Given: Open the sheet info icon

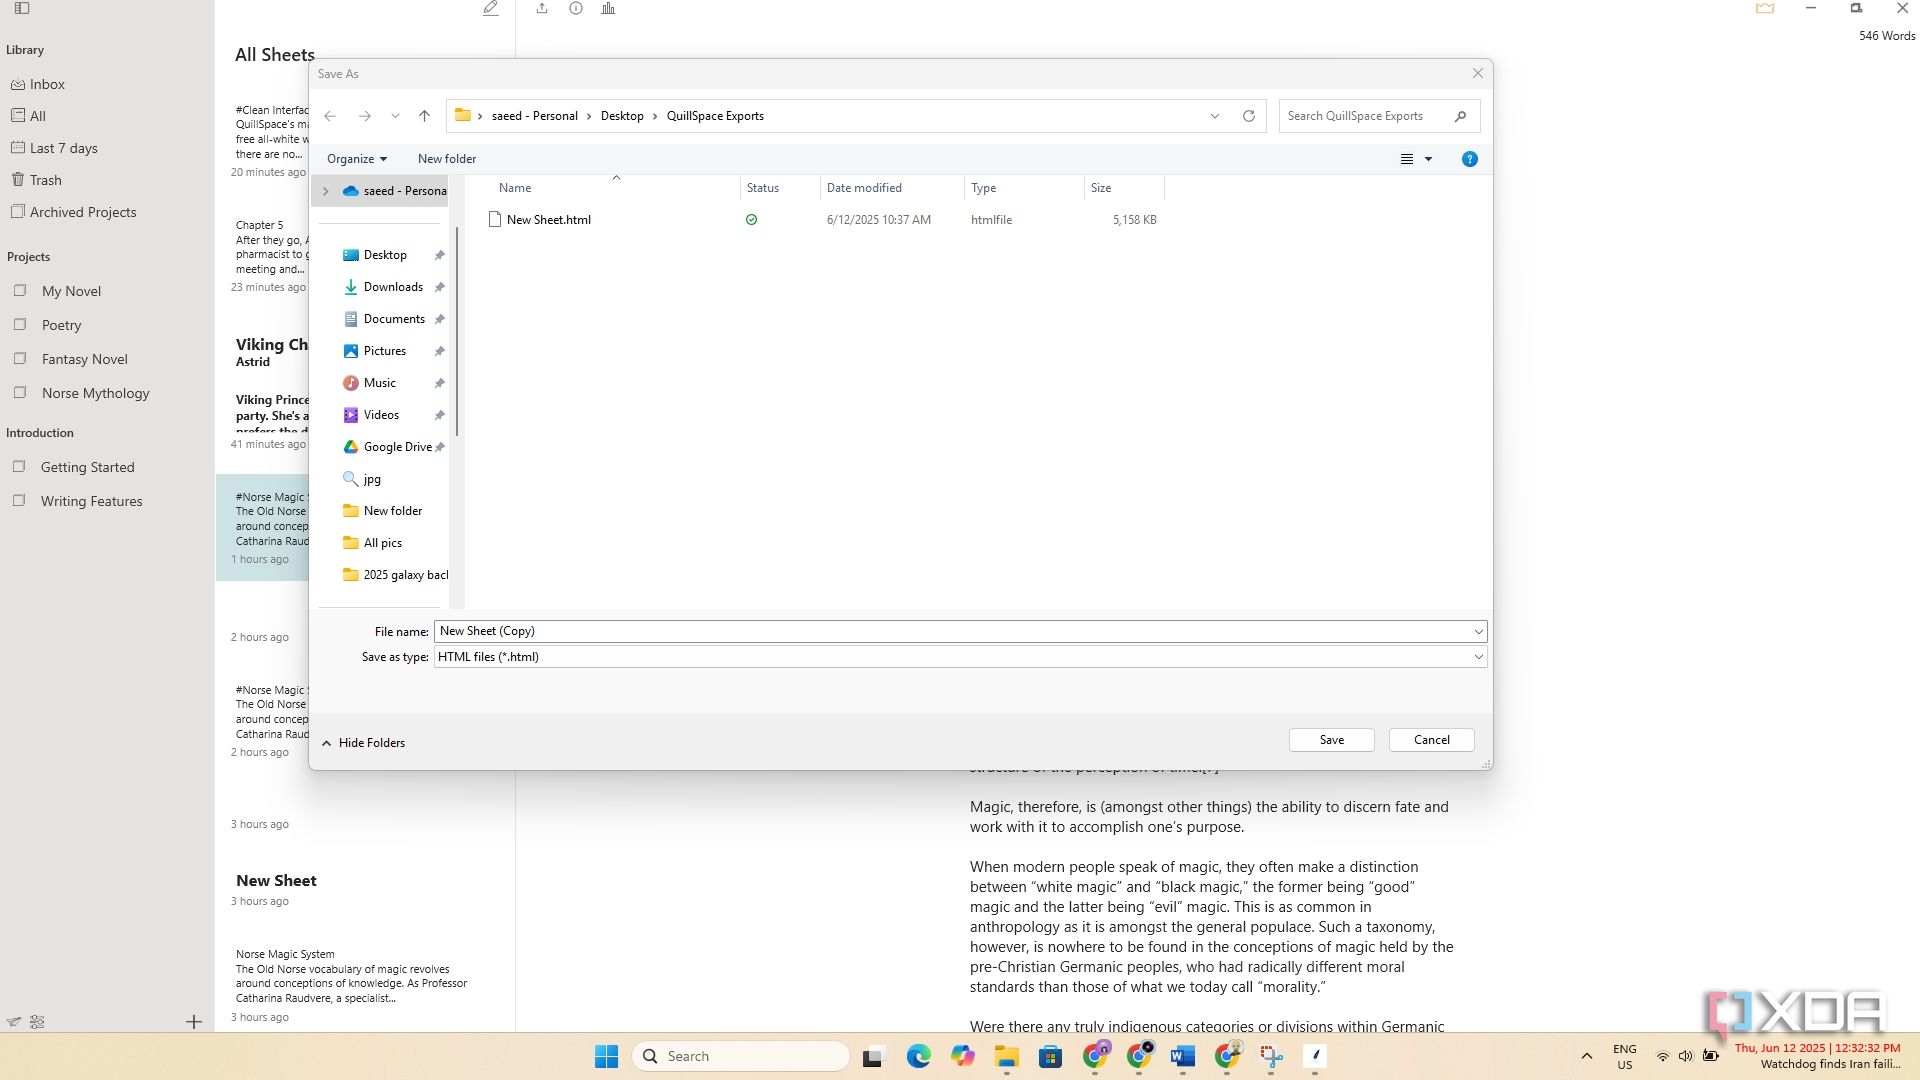Looking at the screenshot, I should tap(576, 8).
